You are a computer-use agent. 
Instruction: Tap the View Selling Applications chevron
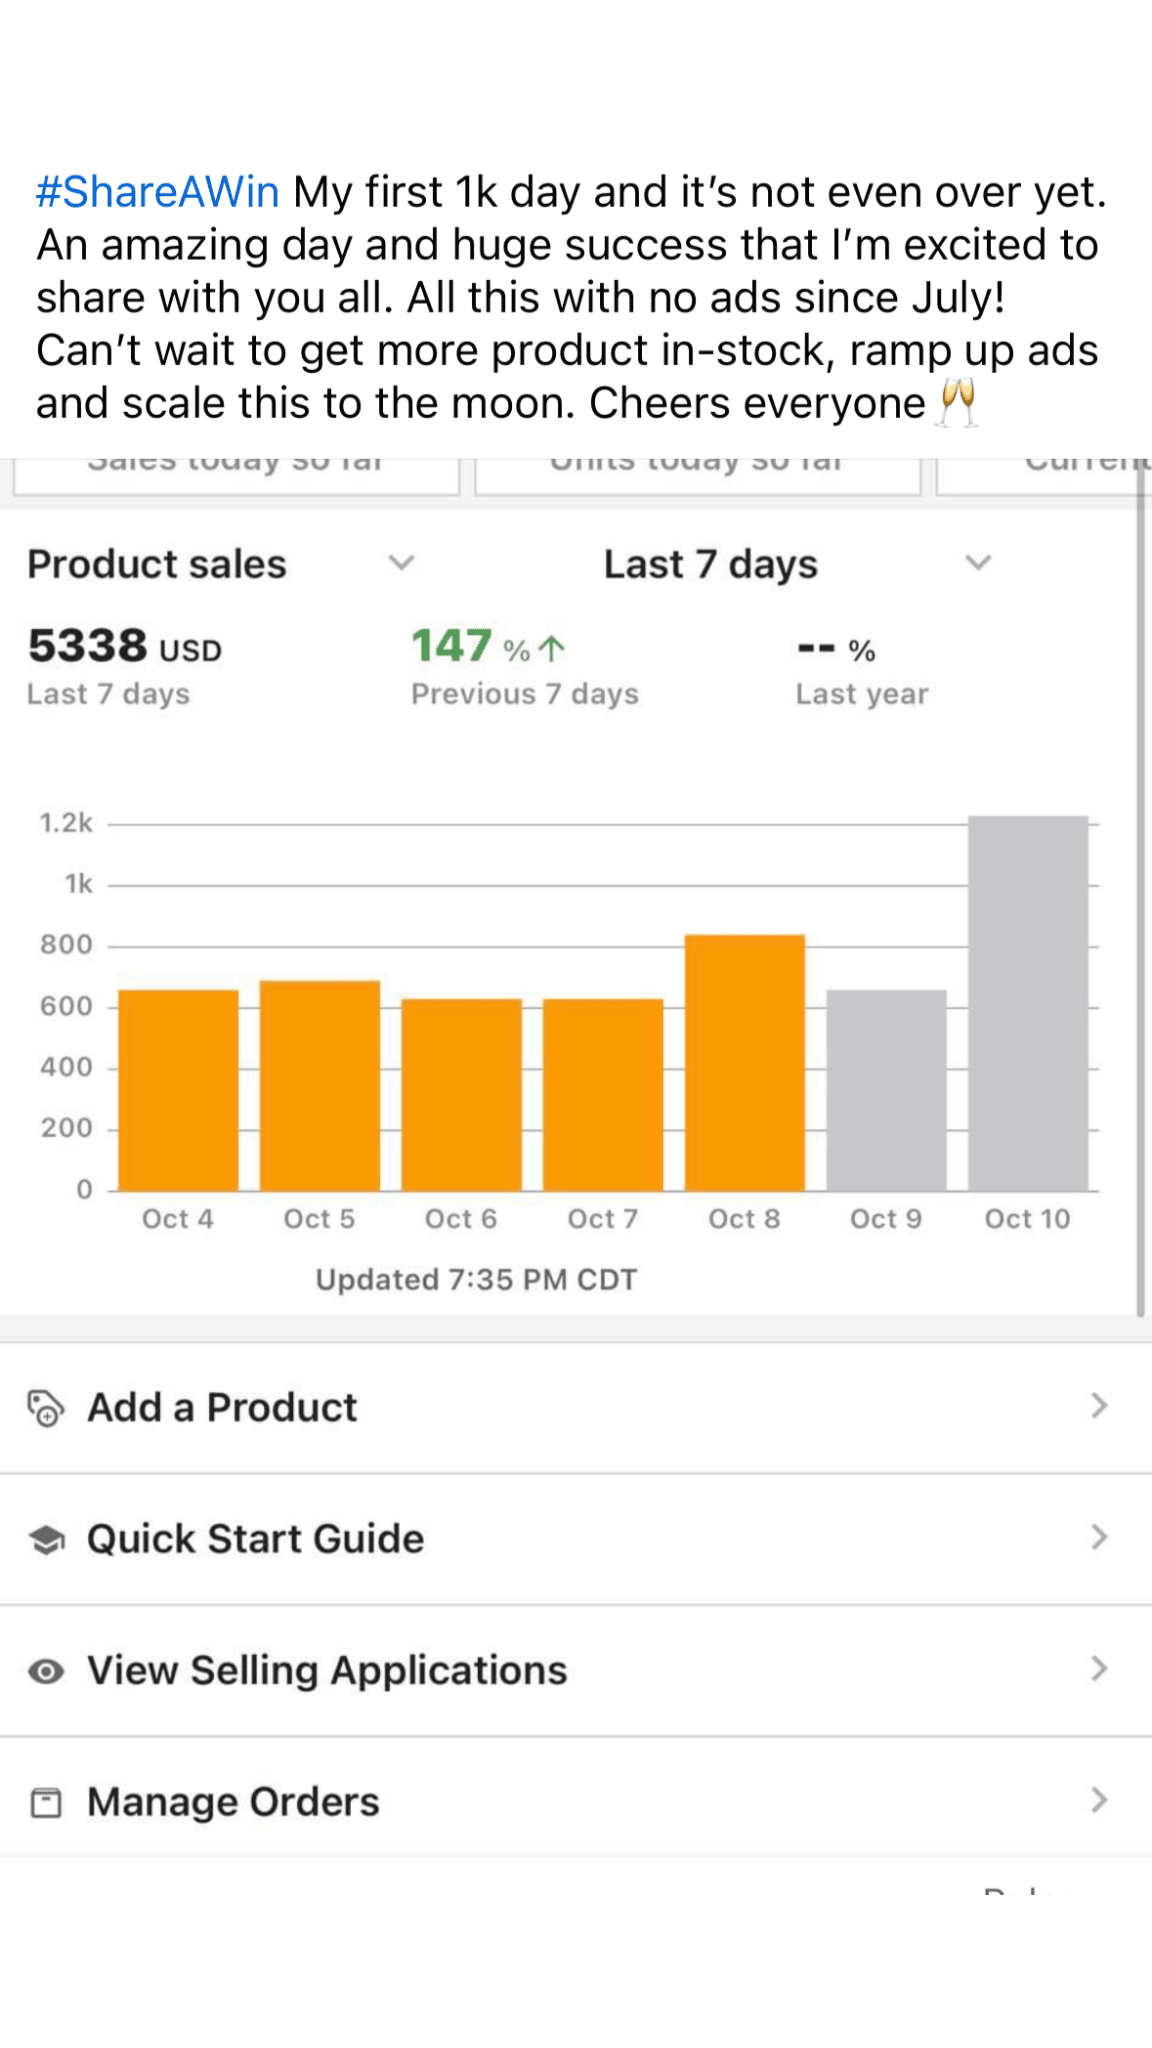tap(1099, 1668)
